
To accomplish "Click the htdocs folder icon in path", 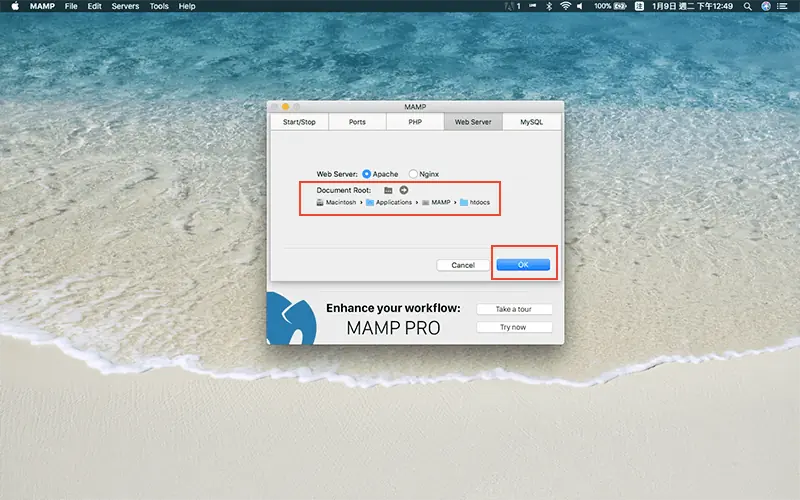I will click(464, 203).
